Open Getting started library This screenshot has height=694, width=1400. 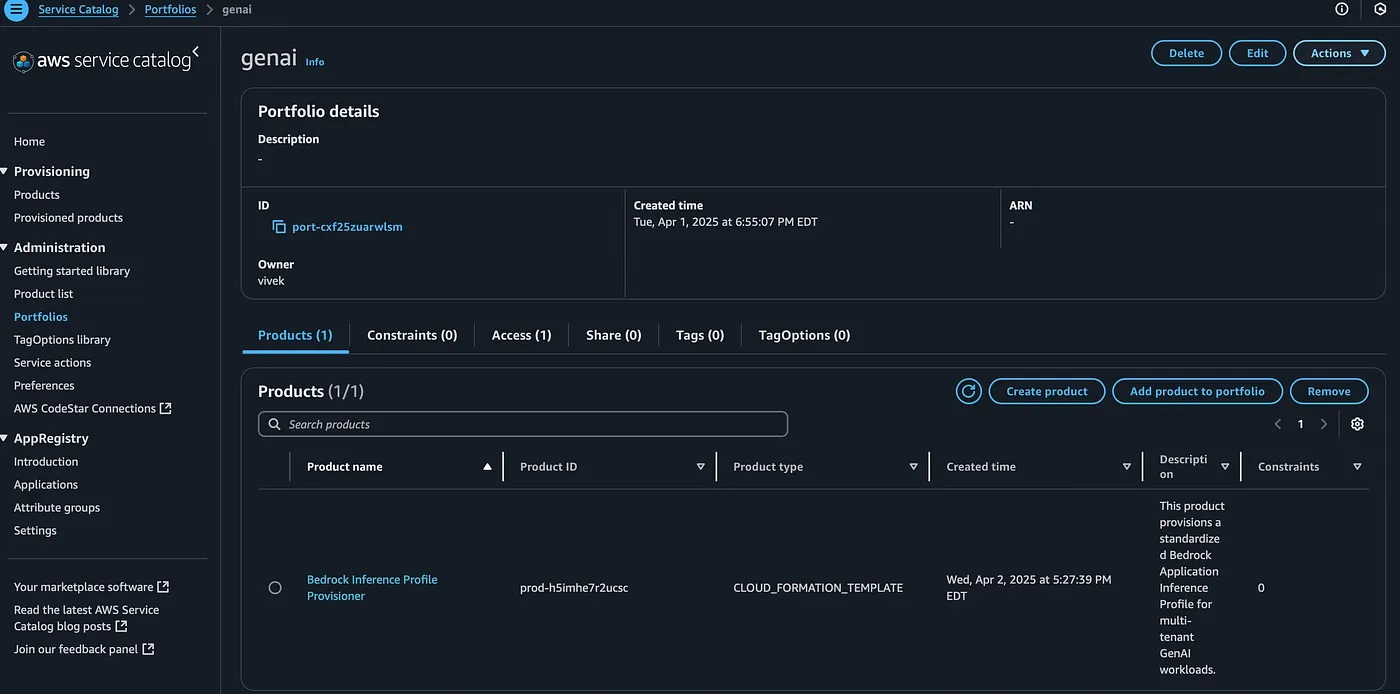pos(72,271)
